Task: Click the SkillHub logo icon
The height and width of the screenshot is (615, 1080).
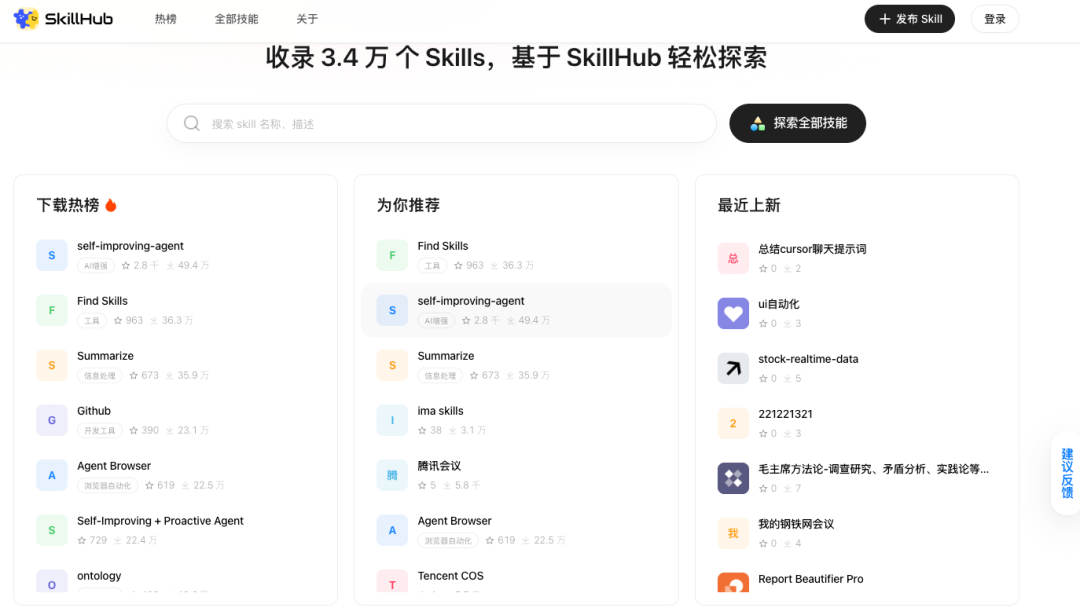Action: click(26, 19)
